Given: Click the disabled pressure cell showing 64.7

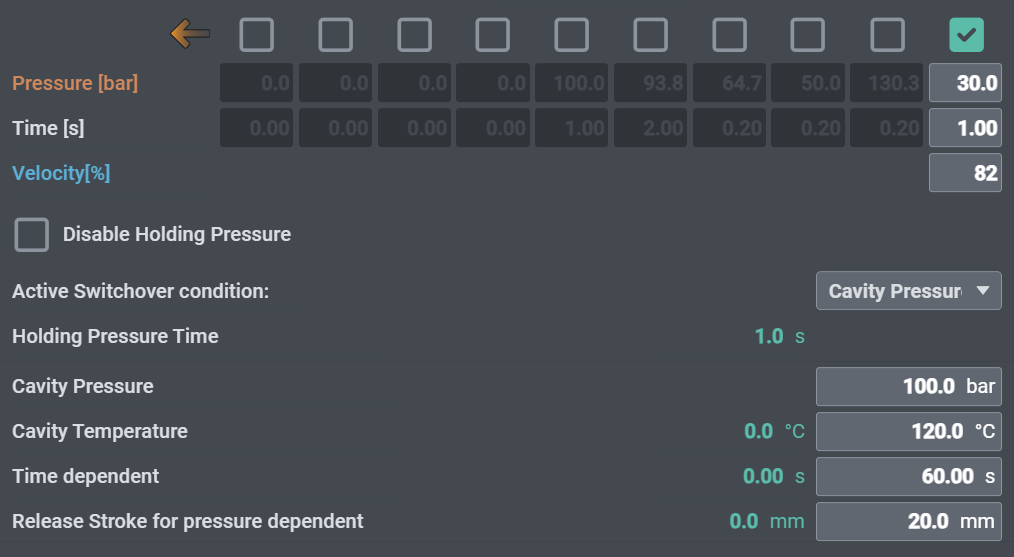Looking at the screenshot, I should click(x=729, y=83).
